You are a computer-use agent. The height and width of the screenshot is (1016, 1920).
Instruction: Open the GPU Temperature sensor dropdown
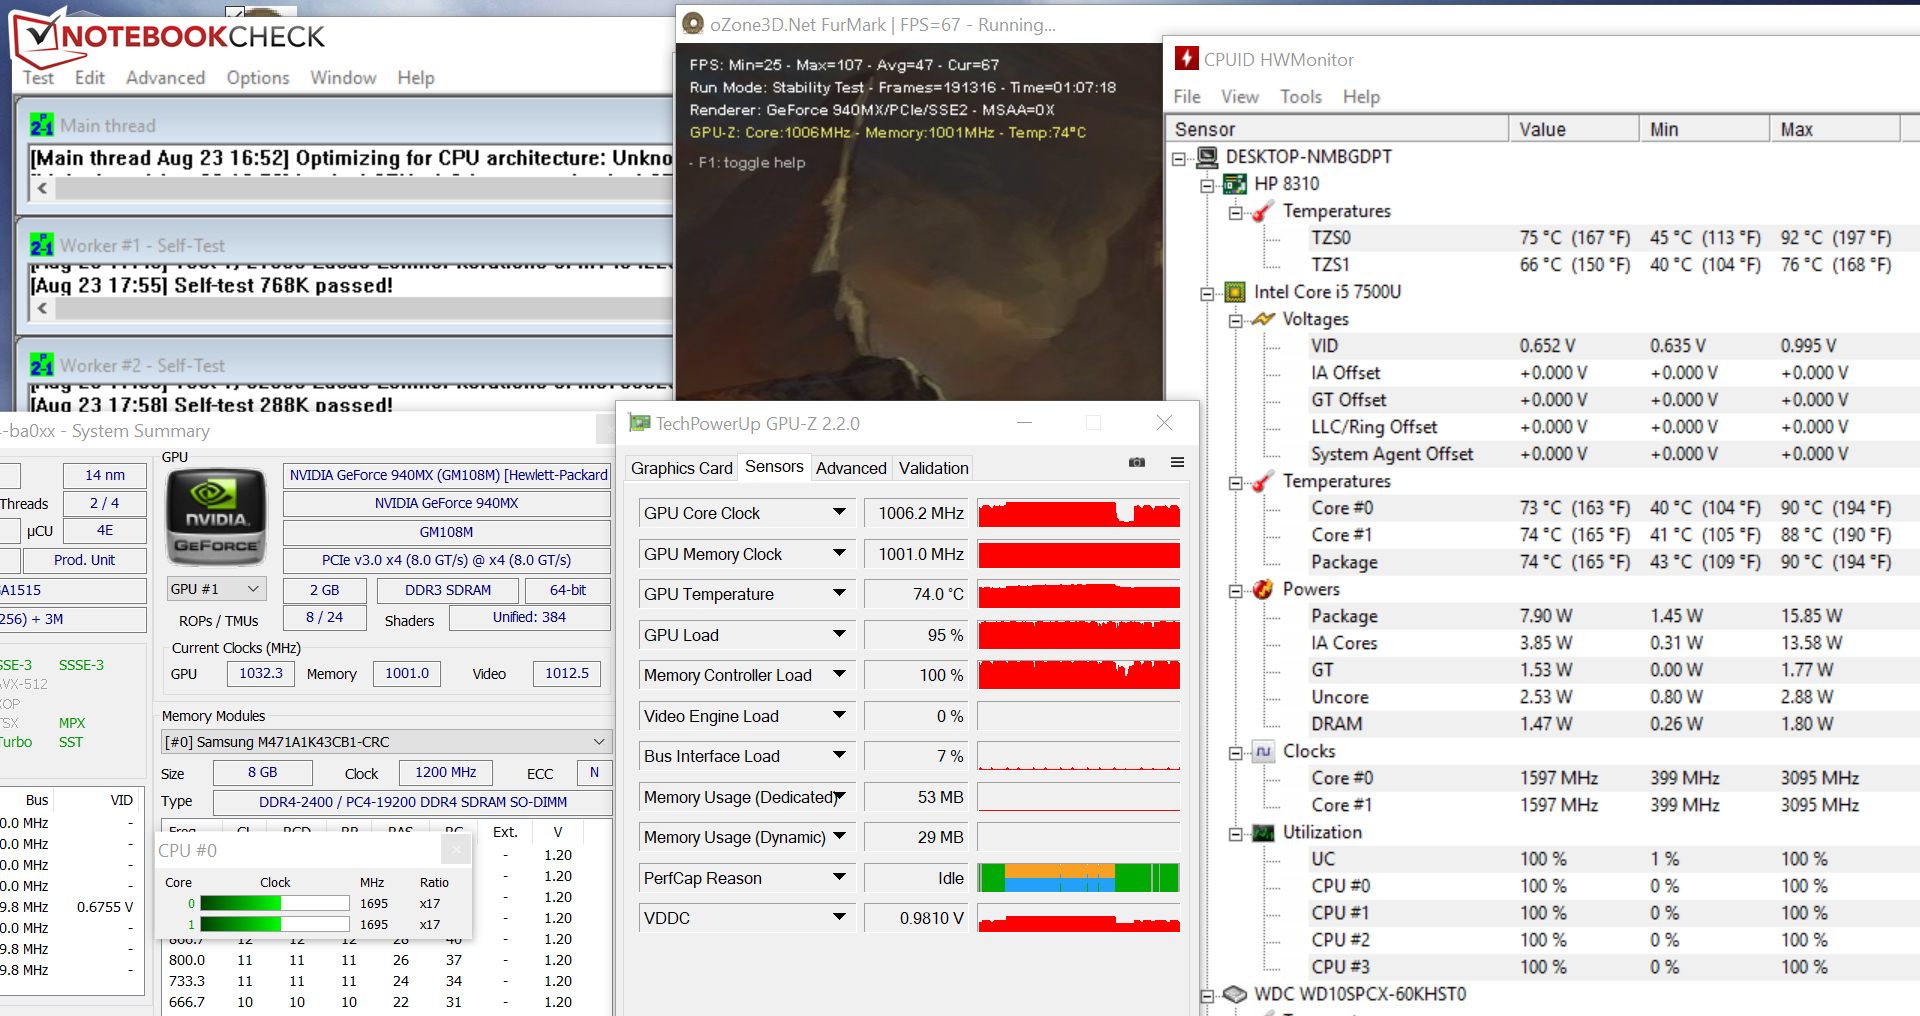pos(839,593)
